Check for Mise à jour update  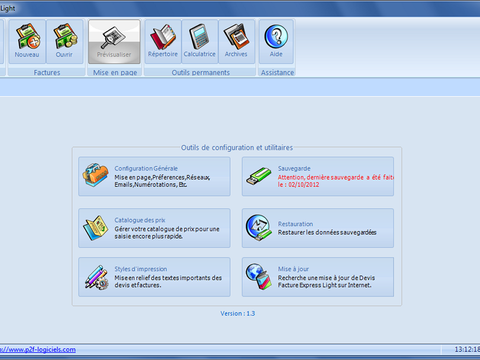(318, 277)
